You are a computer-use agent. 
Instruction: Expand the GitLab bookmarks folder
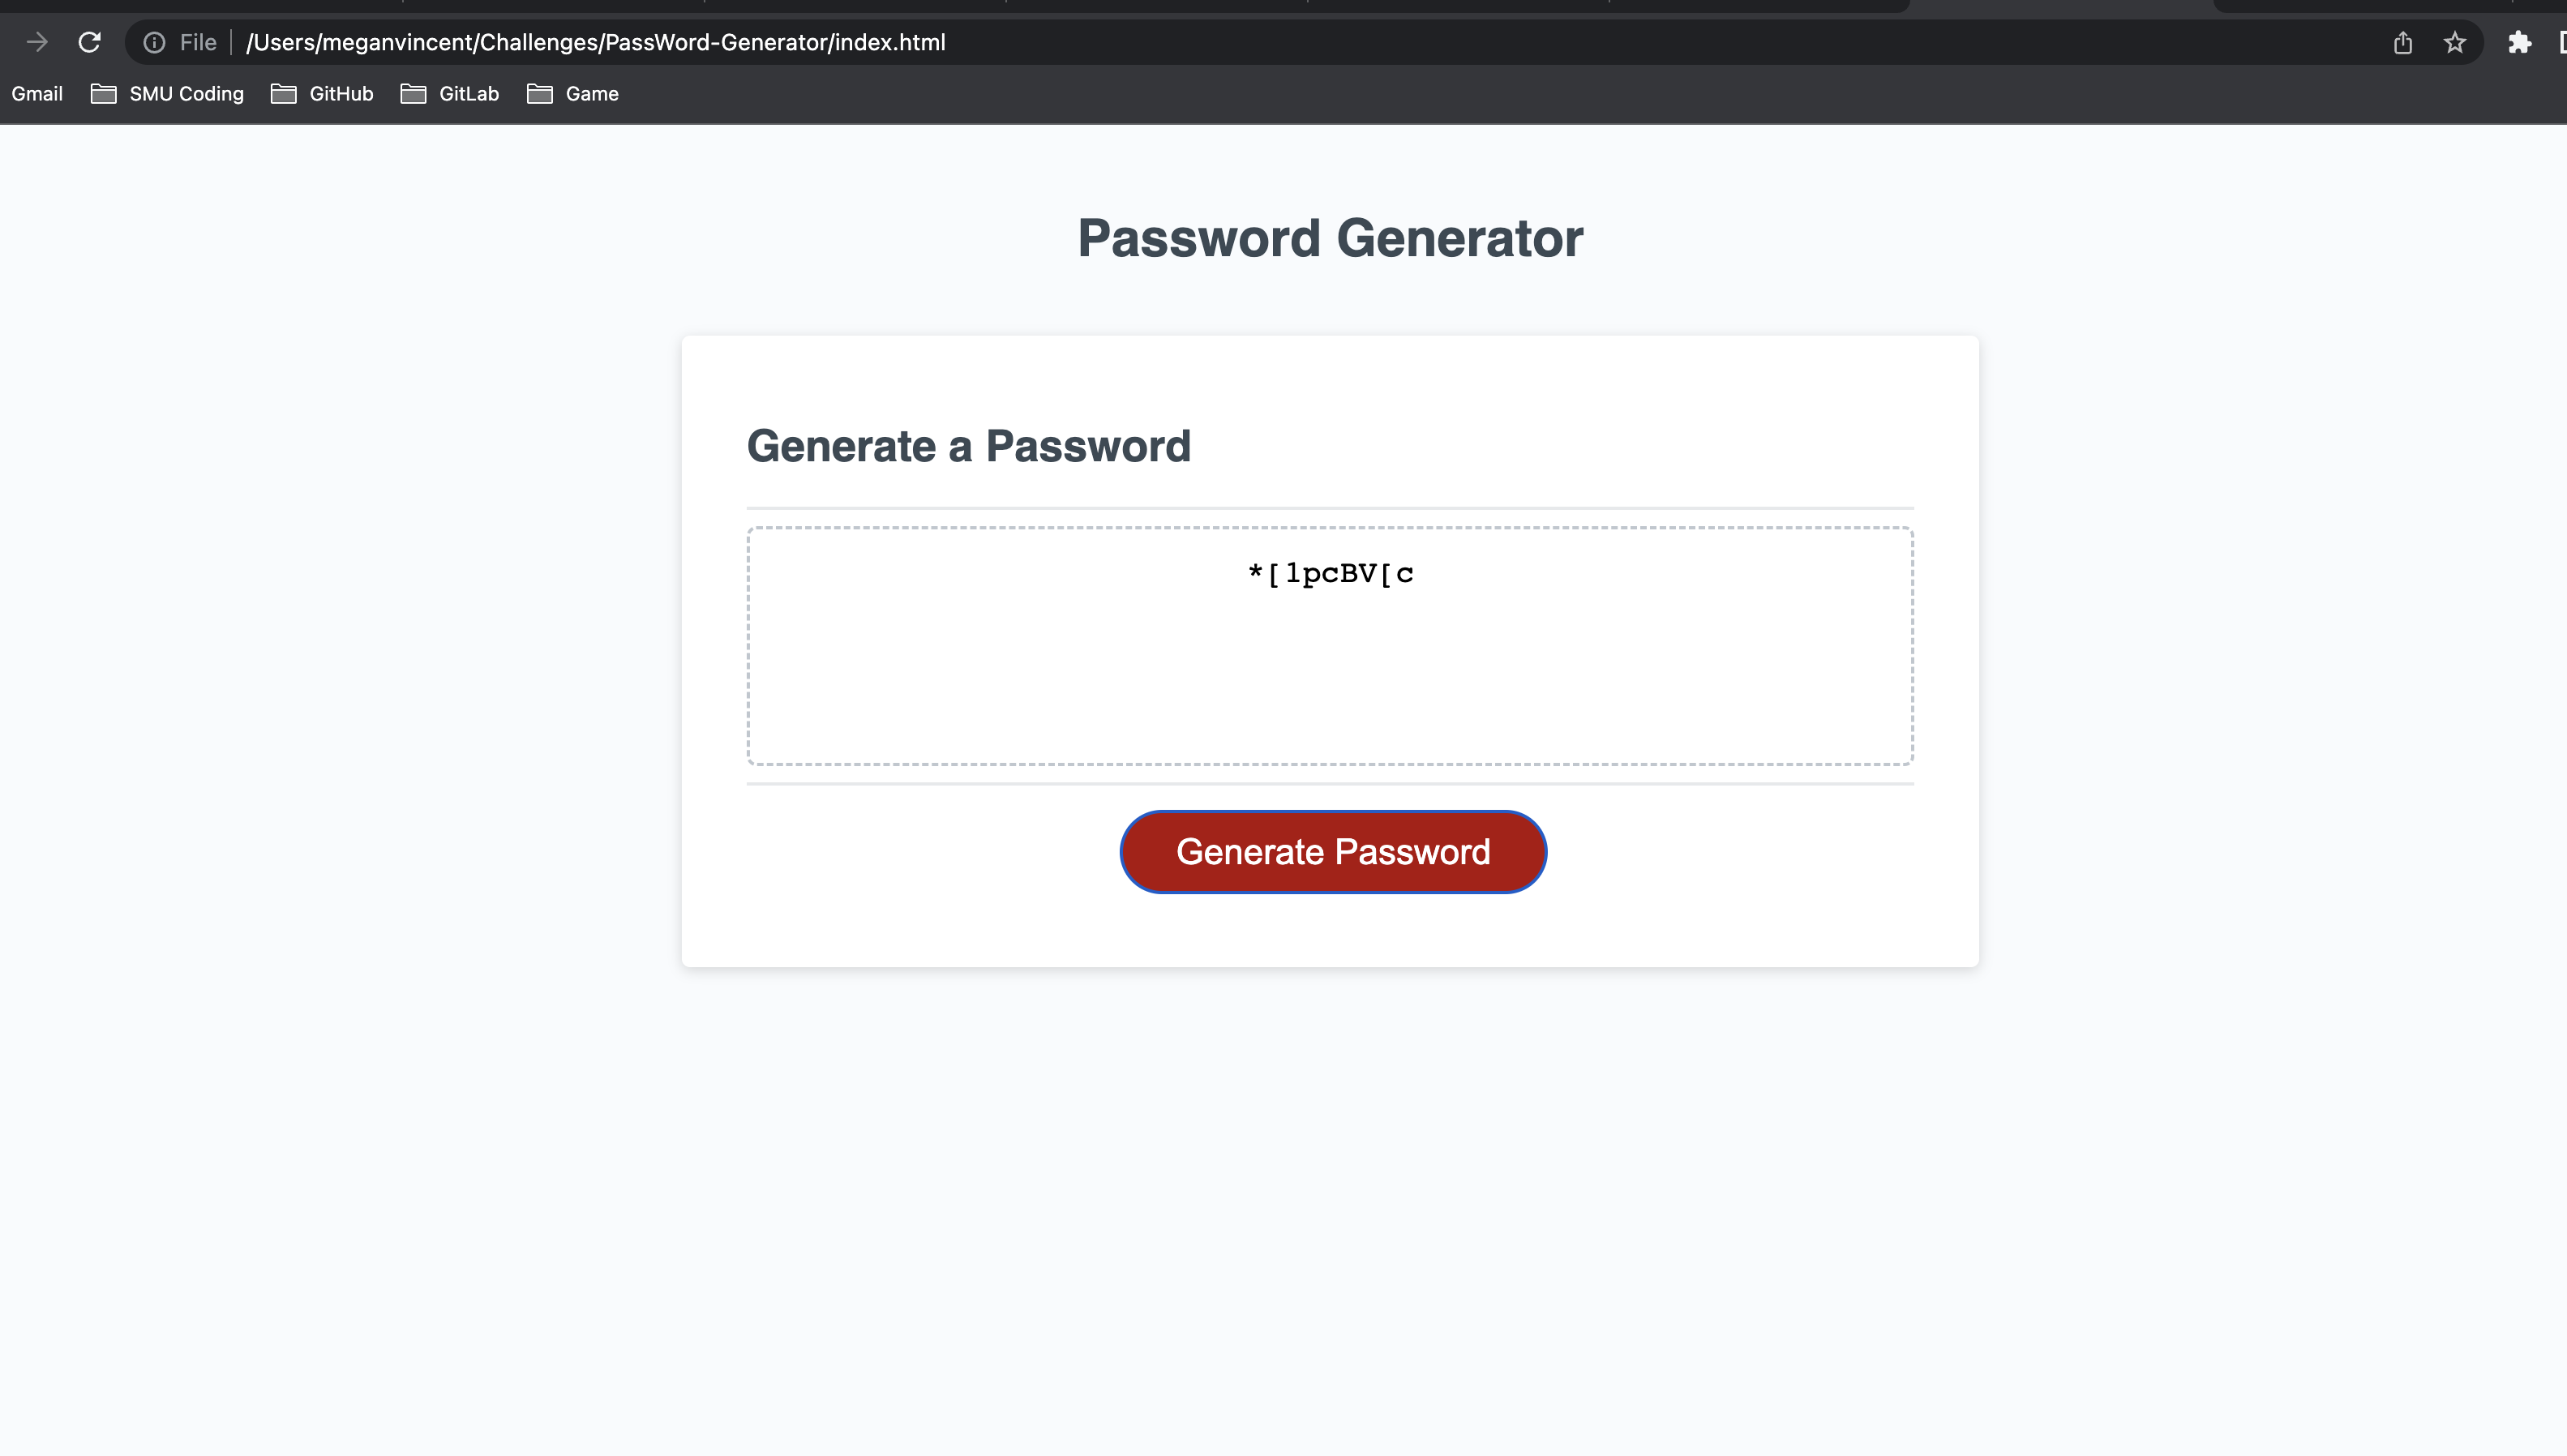(x=469, y=93)
